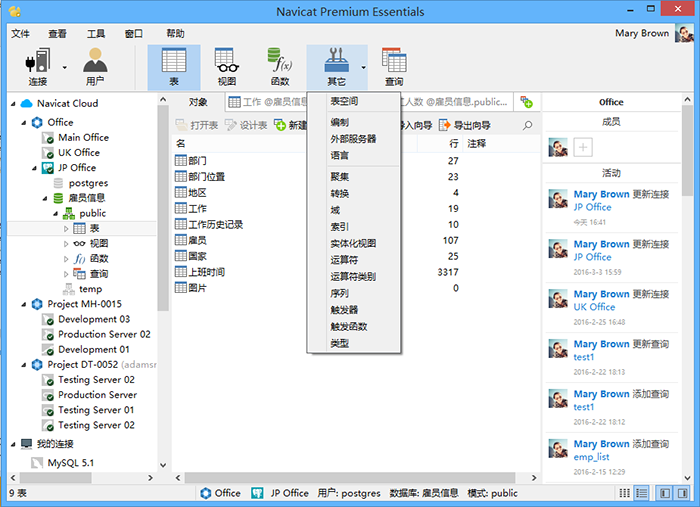Switch to the list view in the status bar
The width and height of the screenshot is (700, 507).
tap(642, 493)
